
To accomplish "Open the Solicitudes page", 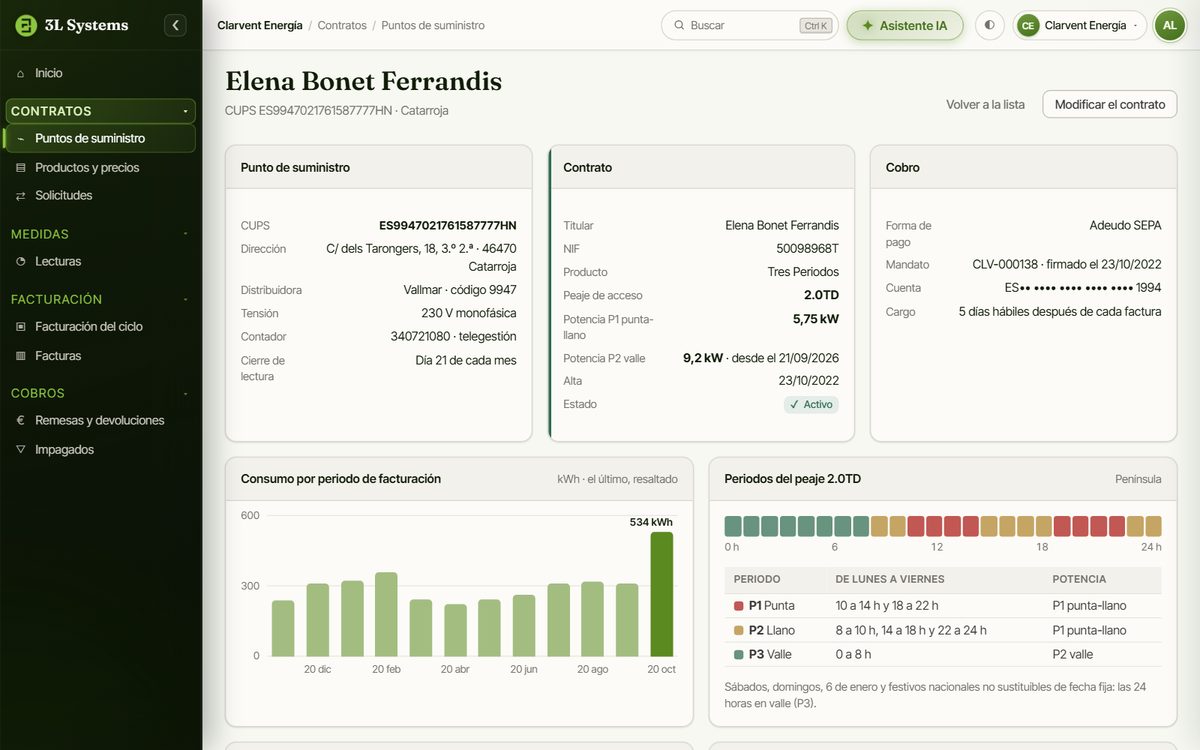I will tap(100, 196).
